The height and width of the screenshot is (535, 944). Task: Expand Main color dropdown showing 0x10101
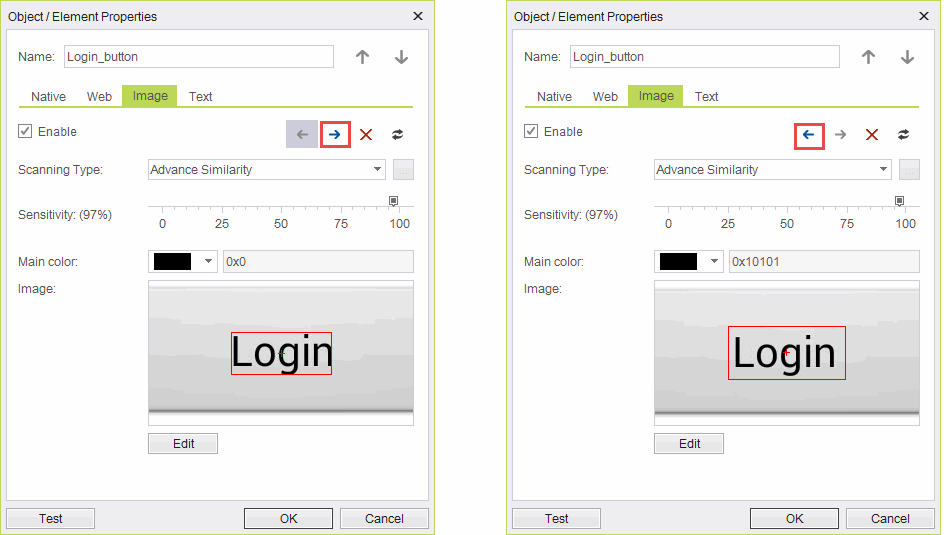coord(714,261)
